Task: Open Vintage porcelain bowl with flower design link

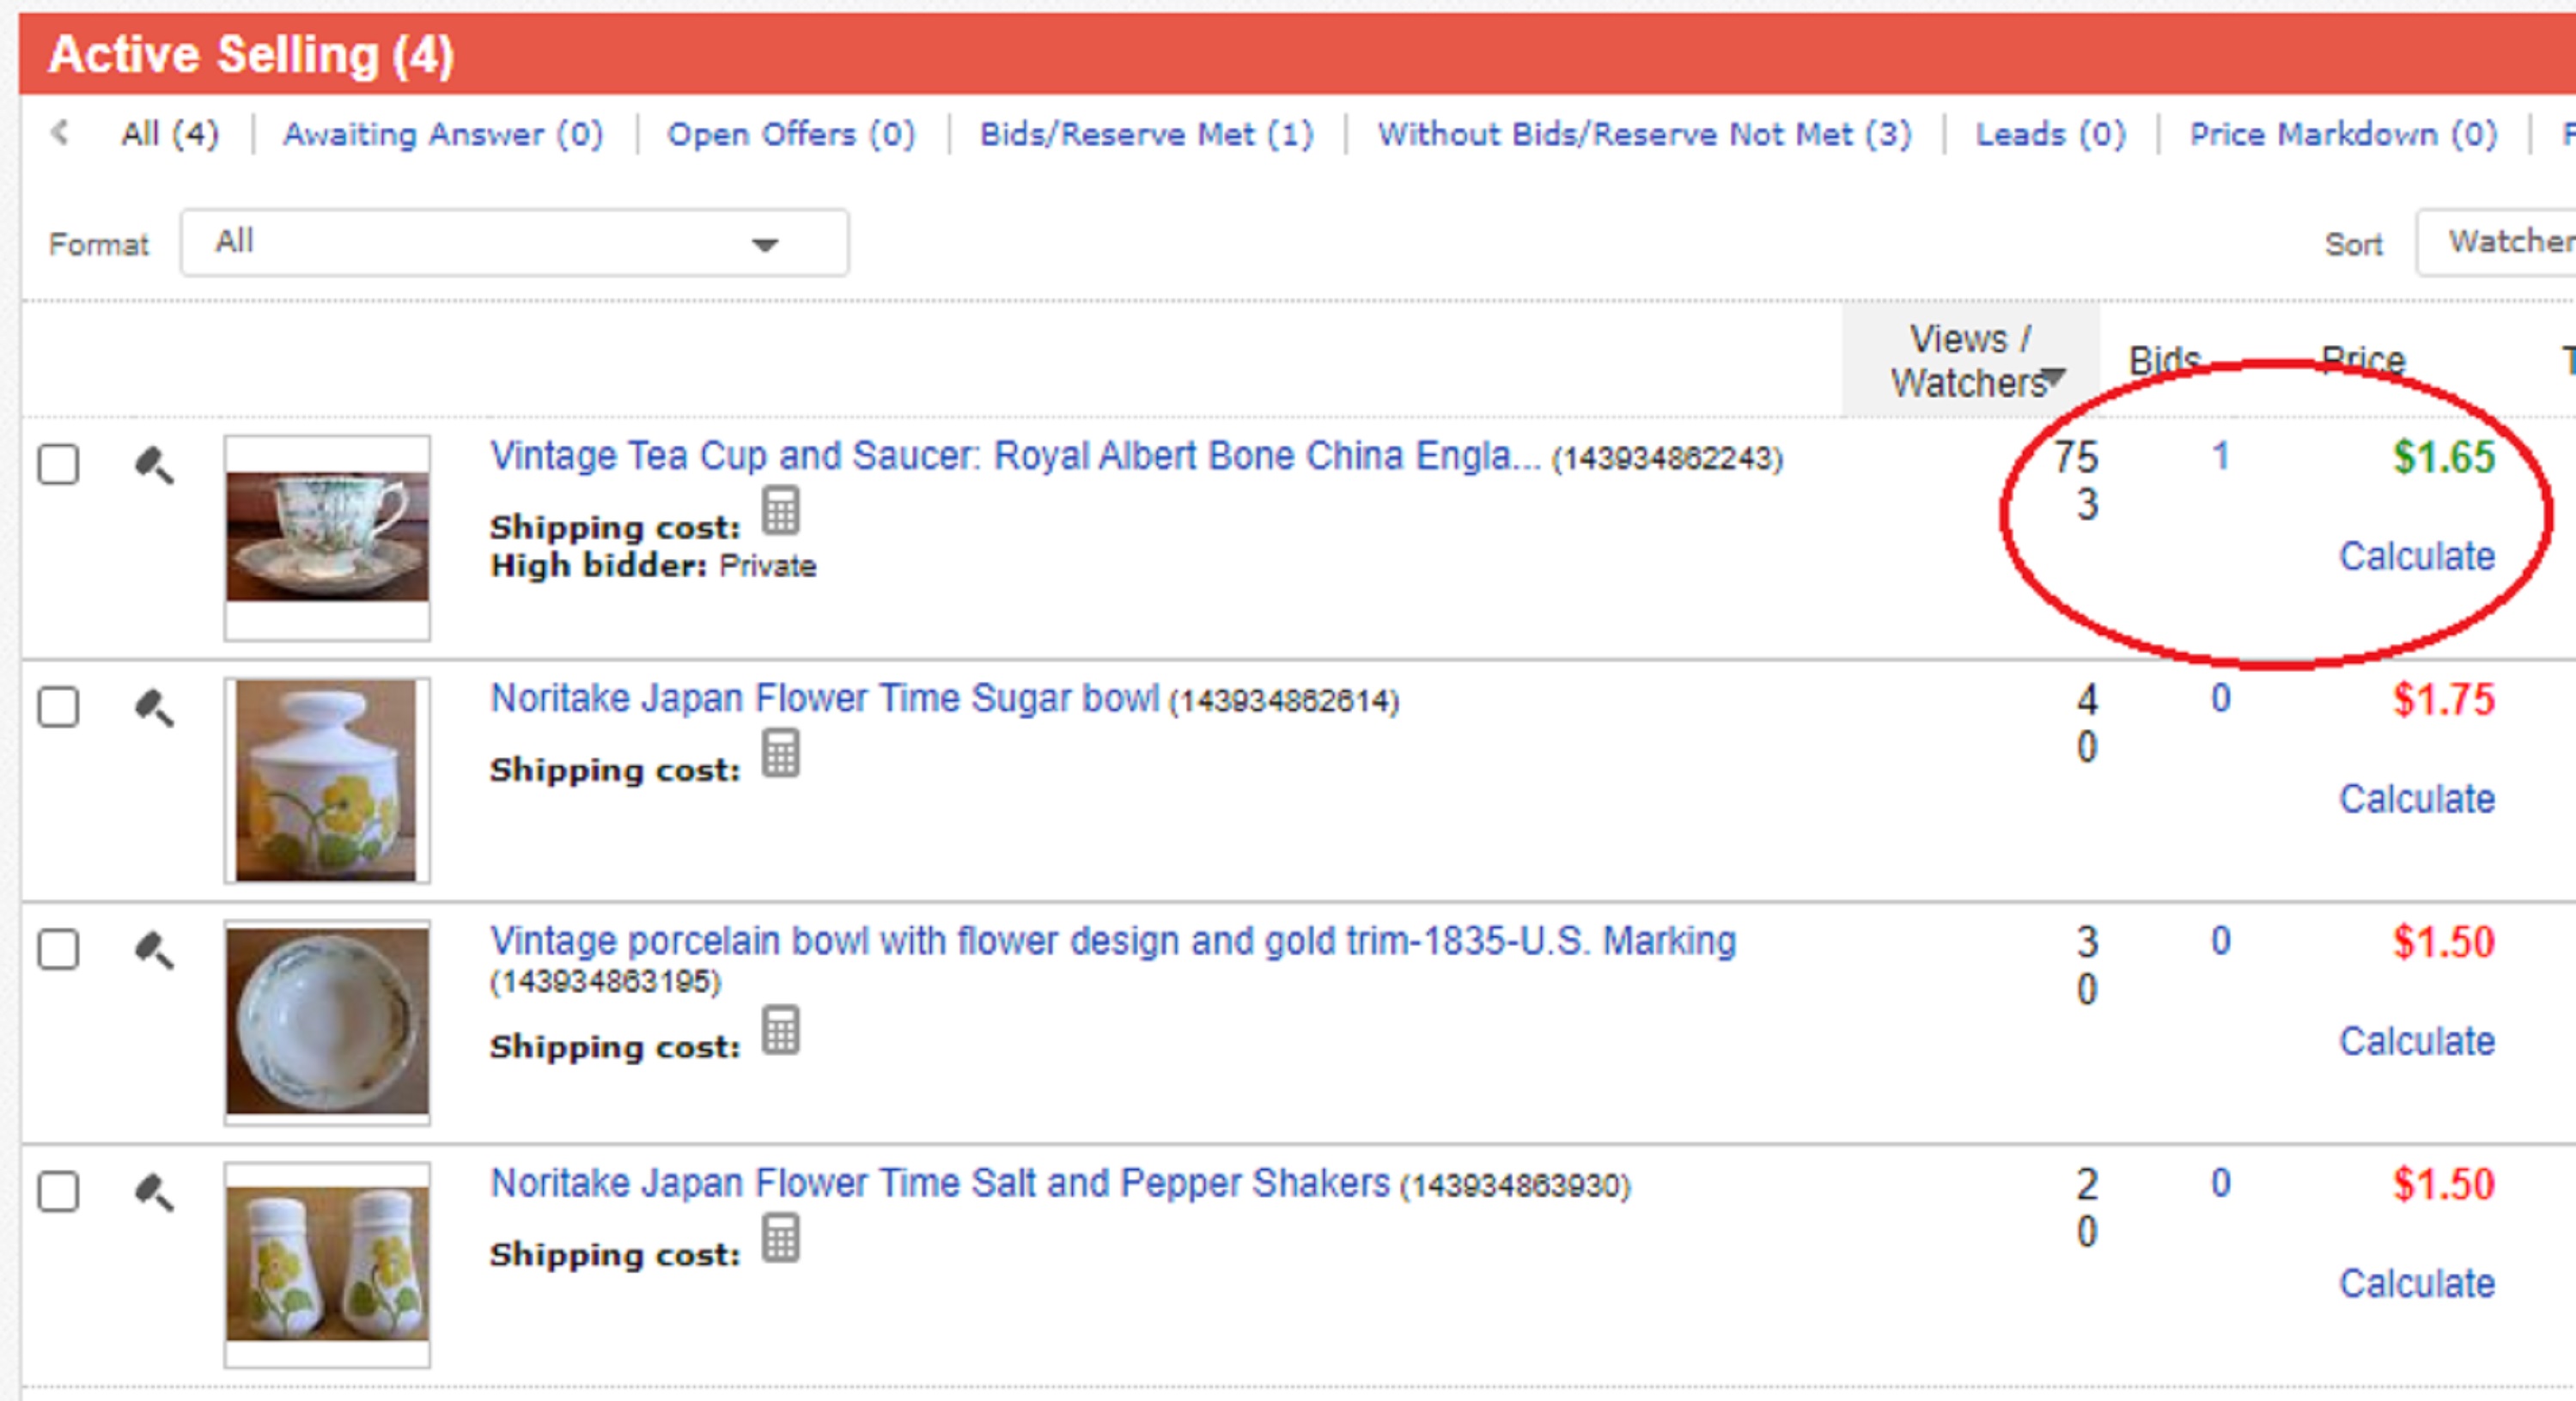Action: tap(1113, 941)
